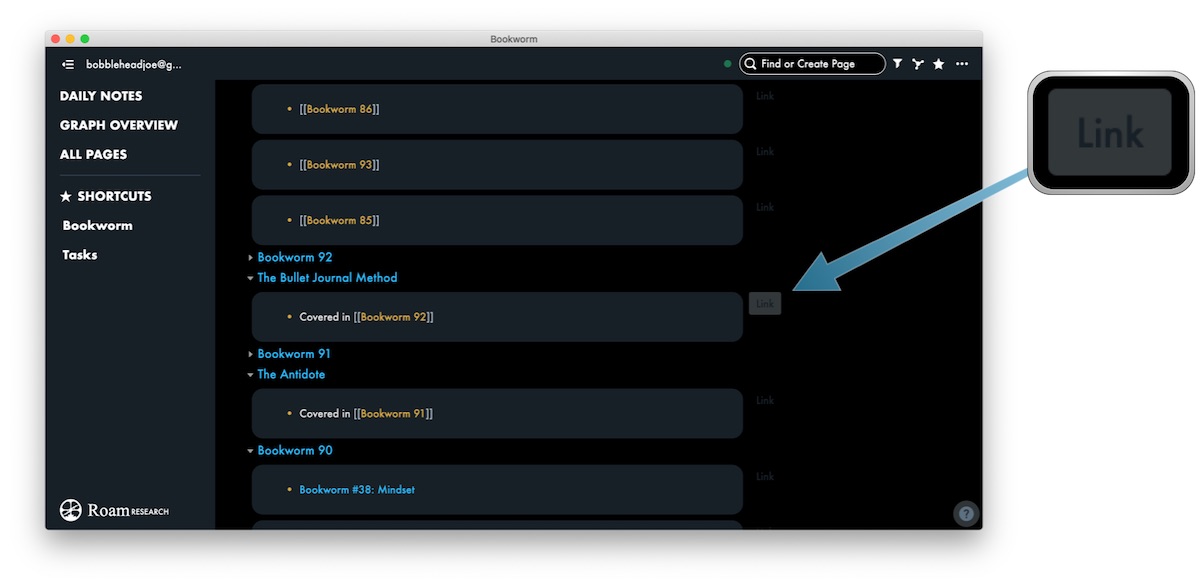Click Link button beside [[Bookworm 93]] block
Viewport: 1200px width, 587px height.
point(765,152)
